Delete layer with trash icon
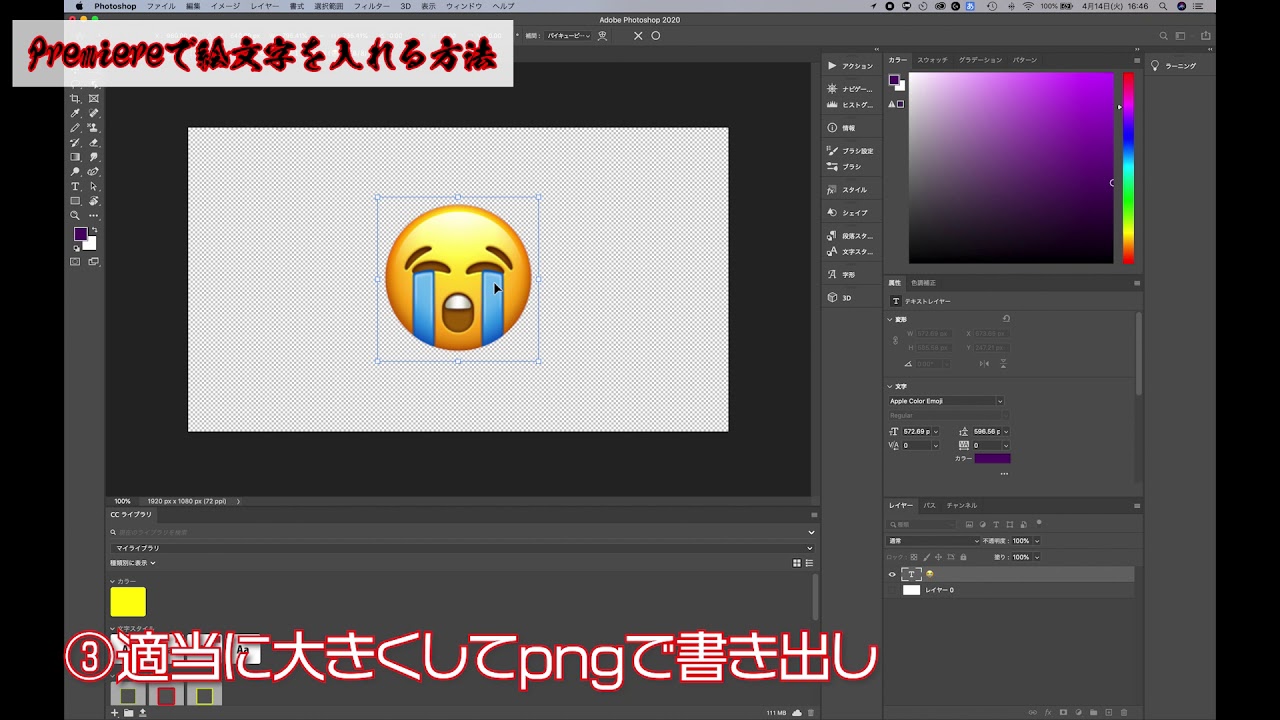The image size is (1280, 720). [x=1124, y=713]
